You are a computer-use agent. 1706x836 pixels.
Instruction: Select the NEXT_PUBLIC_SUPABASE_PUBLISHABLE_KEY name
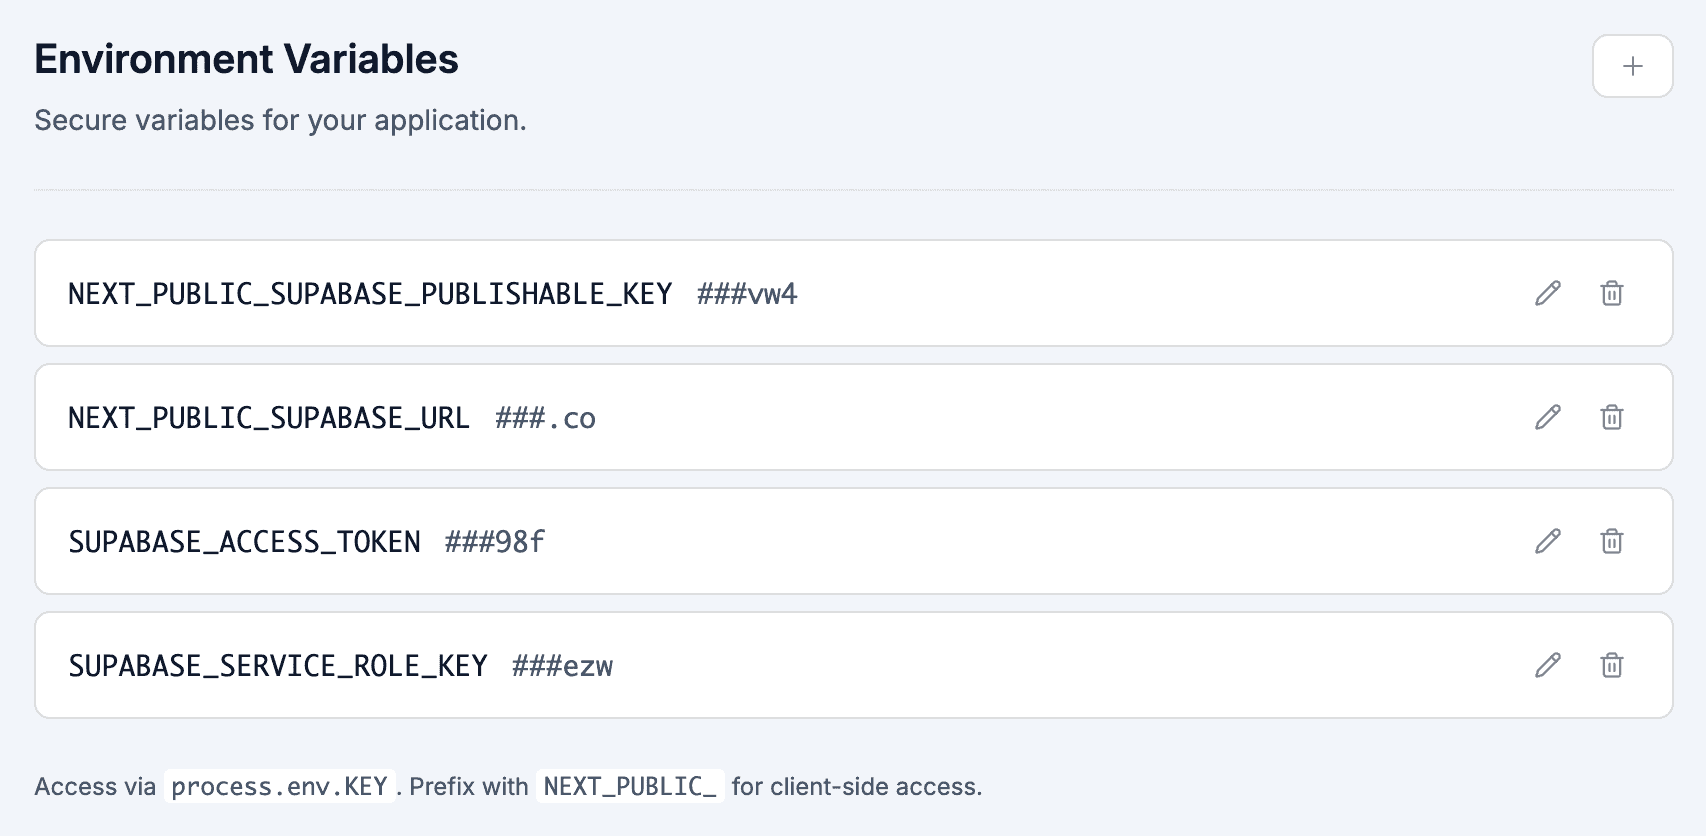point(370,294)
